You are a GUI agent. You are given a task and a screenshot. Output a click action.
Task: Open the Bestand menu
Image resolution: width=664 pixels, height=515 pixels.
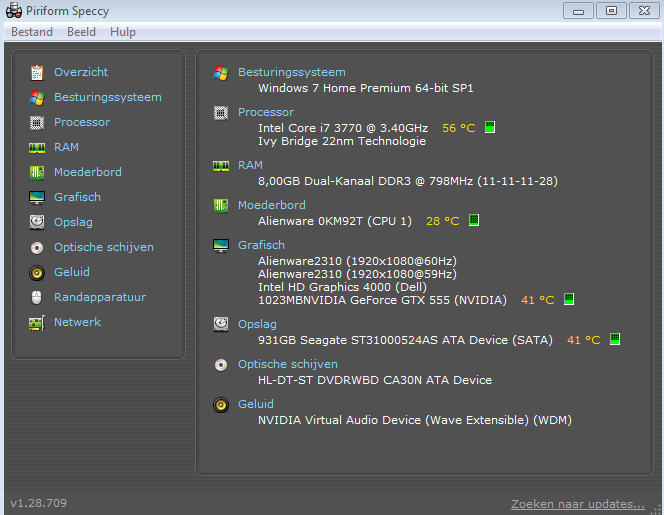(x=32, y=32)
